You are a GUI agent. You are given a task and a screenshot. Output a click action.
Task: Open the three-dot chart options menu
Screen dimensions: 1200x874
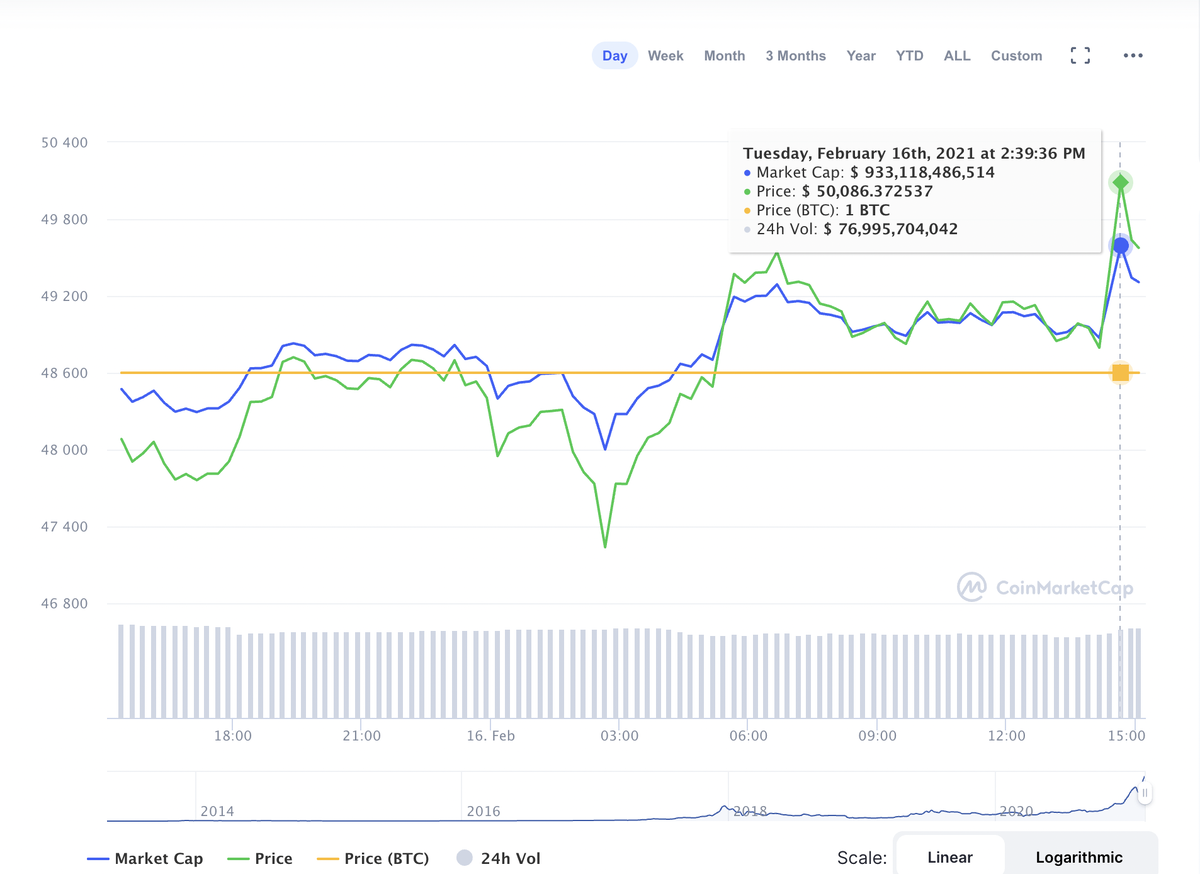tap(1133, 56)
